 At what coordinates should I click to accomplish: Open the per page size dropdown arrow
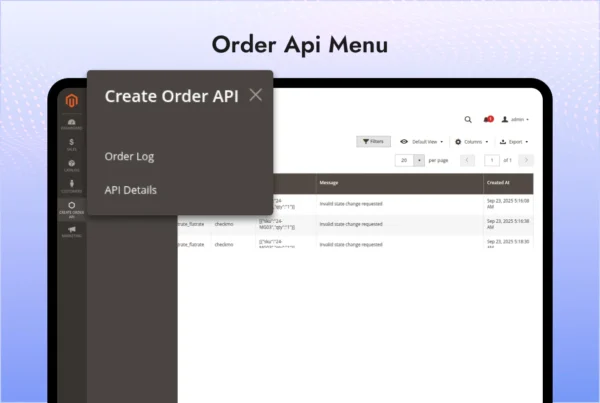click(419, 160)
